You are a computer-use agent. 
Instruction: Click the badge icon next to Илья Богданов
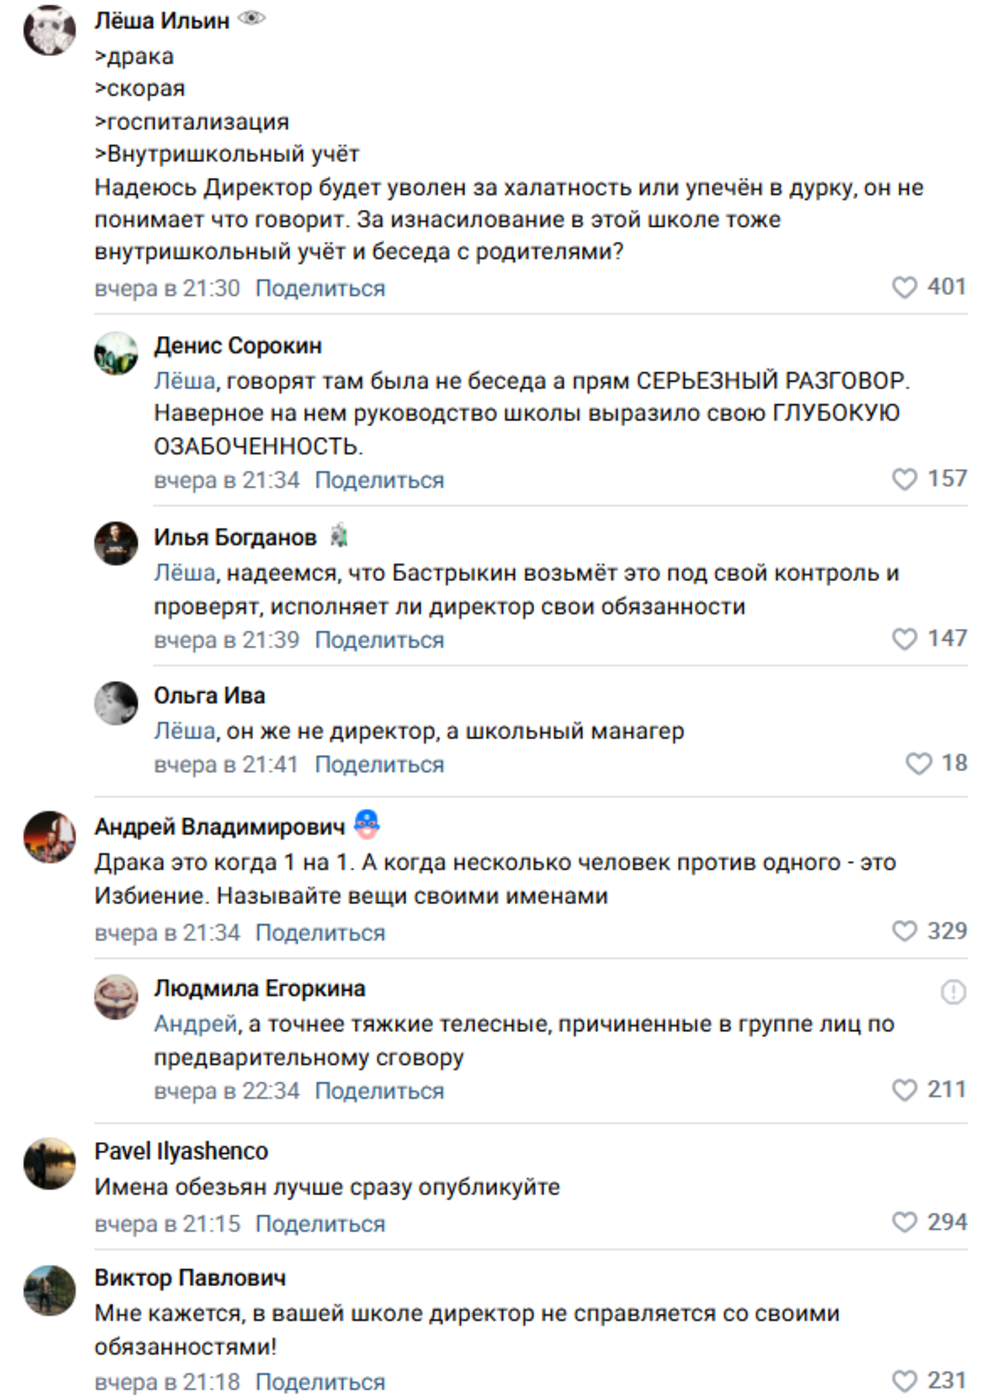point(339,537)
